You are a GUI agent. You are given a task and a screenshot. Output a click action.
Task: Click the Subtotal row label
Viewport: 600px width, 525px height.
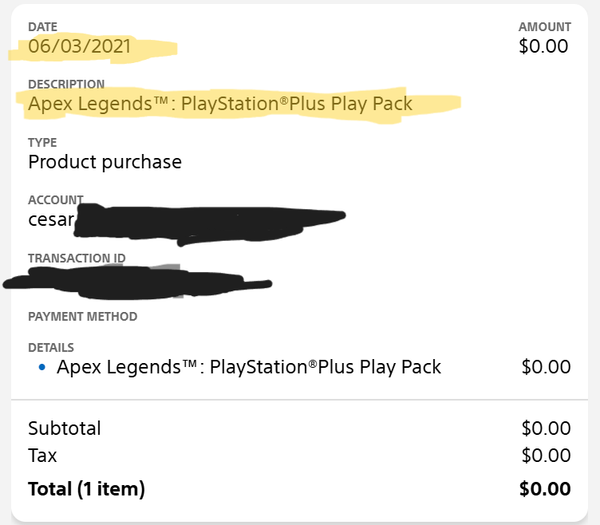coord(64,428)
